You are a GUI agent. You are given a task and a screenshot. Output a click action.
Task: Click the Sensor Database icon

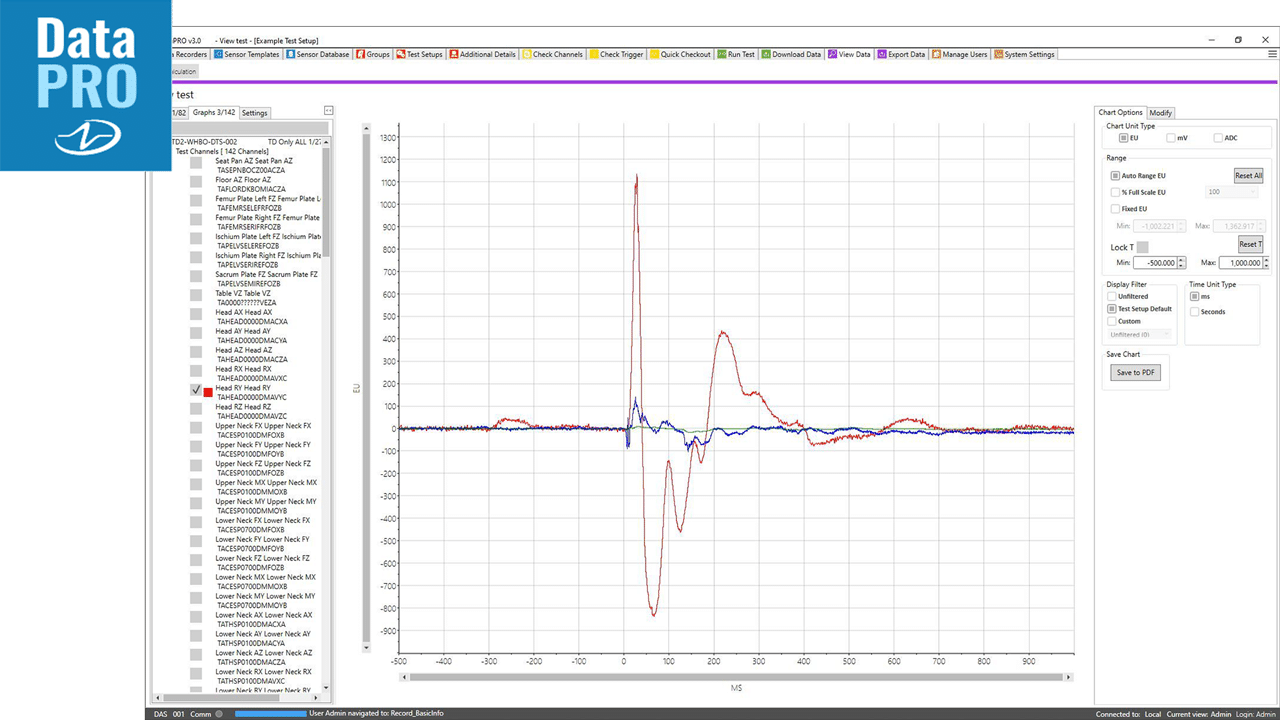(290, 55)
